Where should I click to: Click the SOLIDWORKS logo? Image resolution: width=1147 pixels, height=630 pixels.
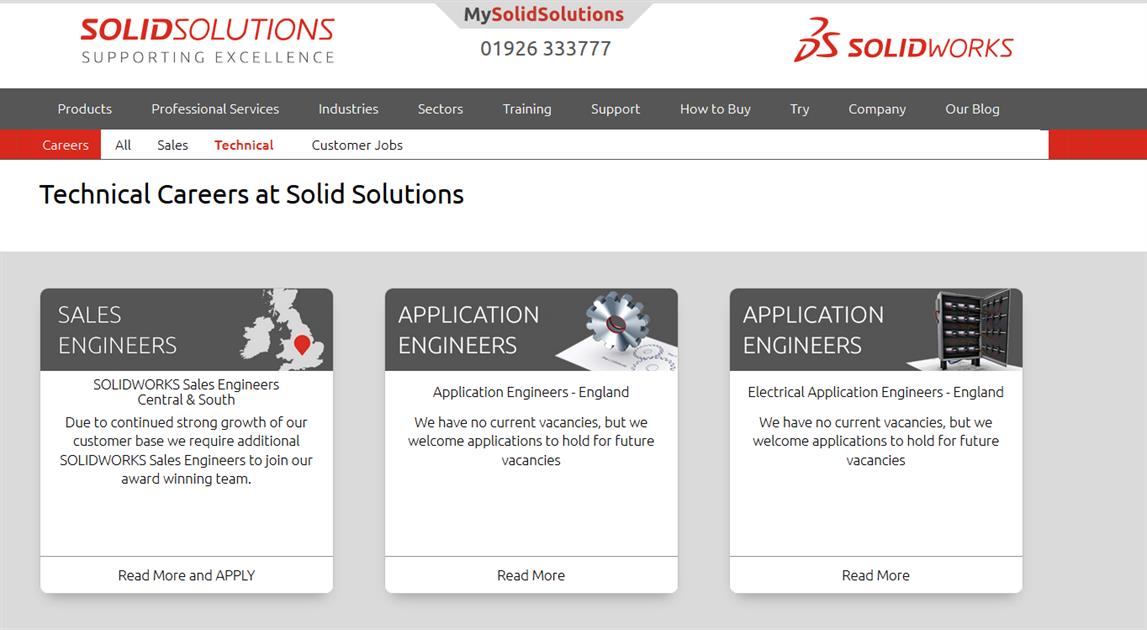click(903, 42)
